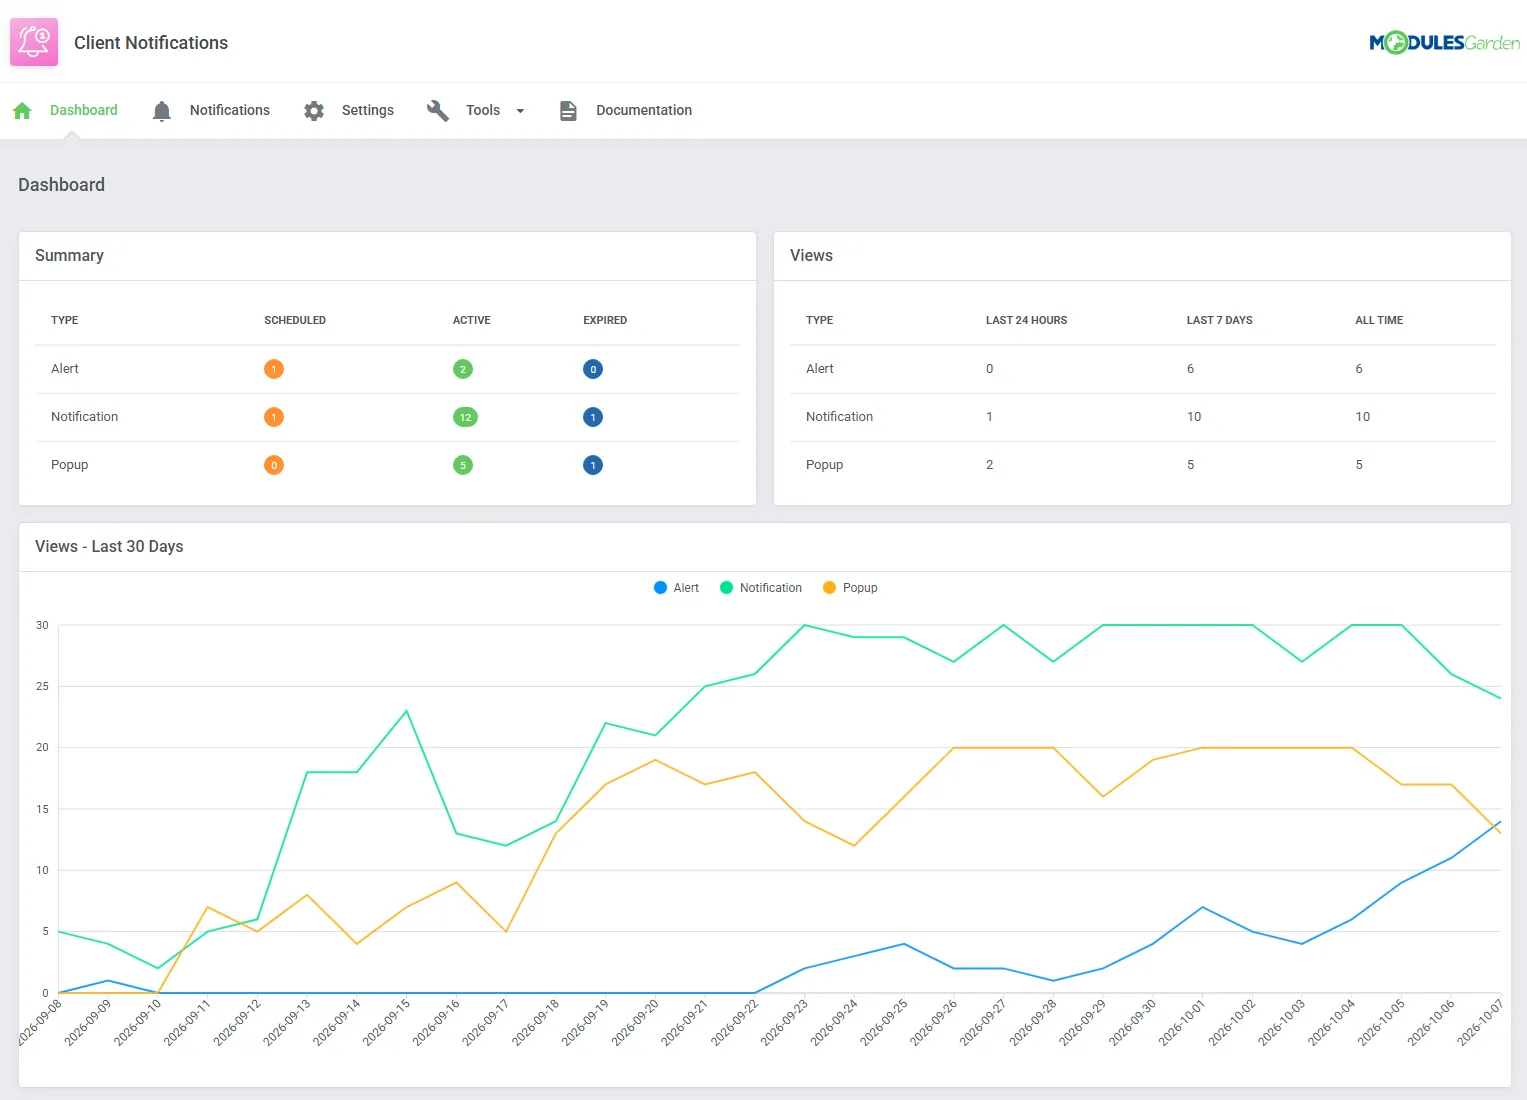Click Alert active count badge
This screenshot has width=1527, height=1100.
click(463, 369)
